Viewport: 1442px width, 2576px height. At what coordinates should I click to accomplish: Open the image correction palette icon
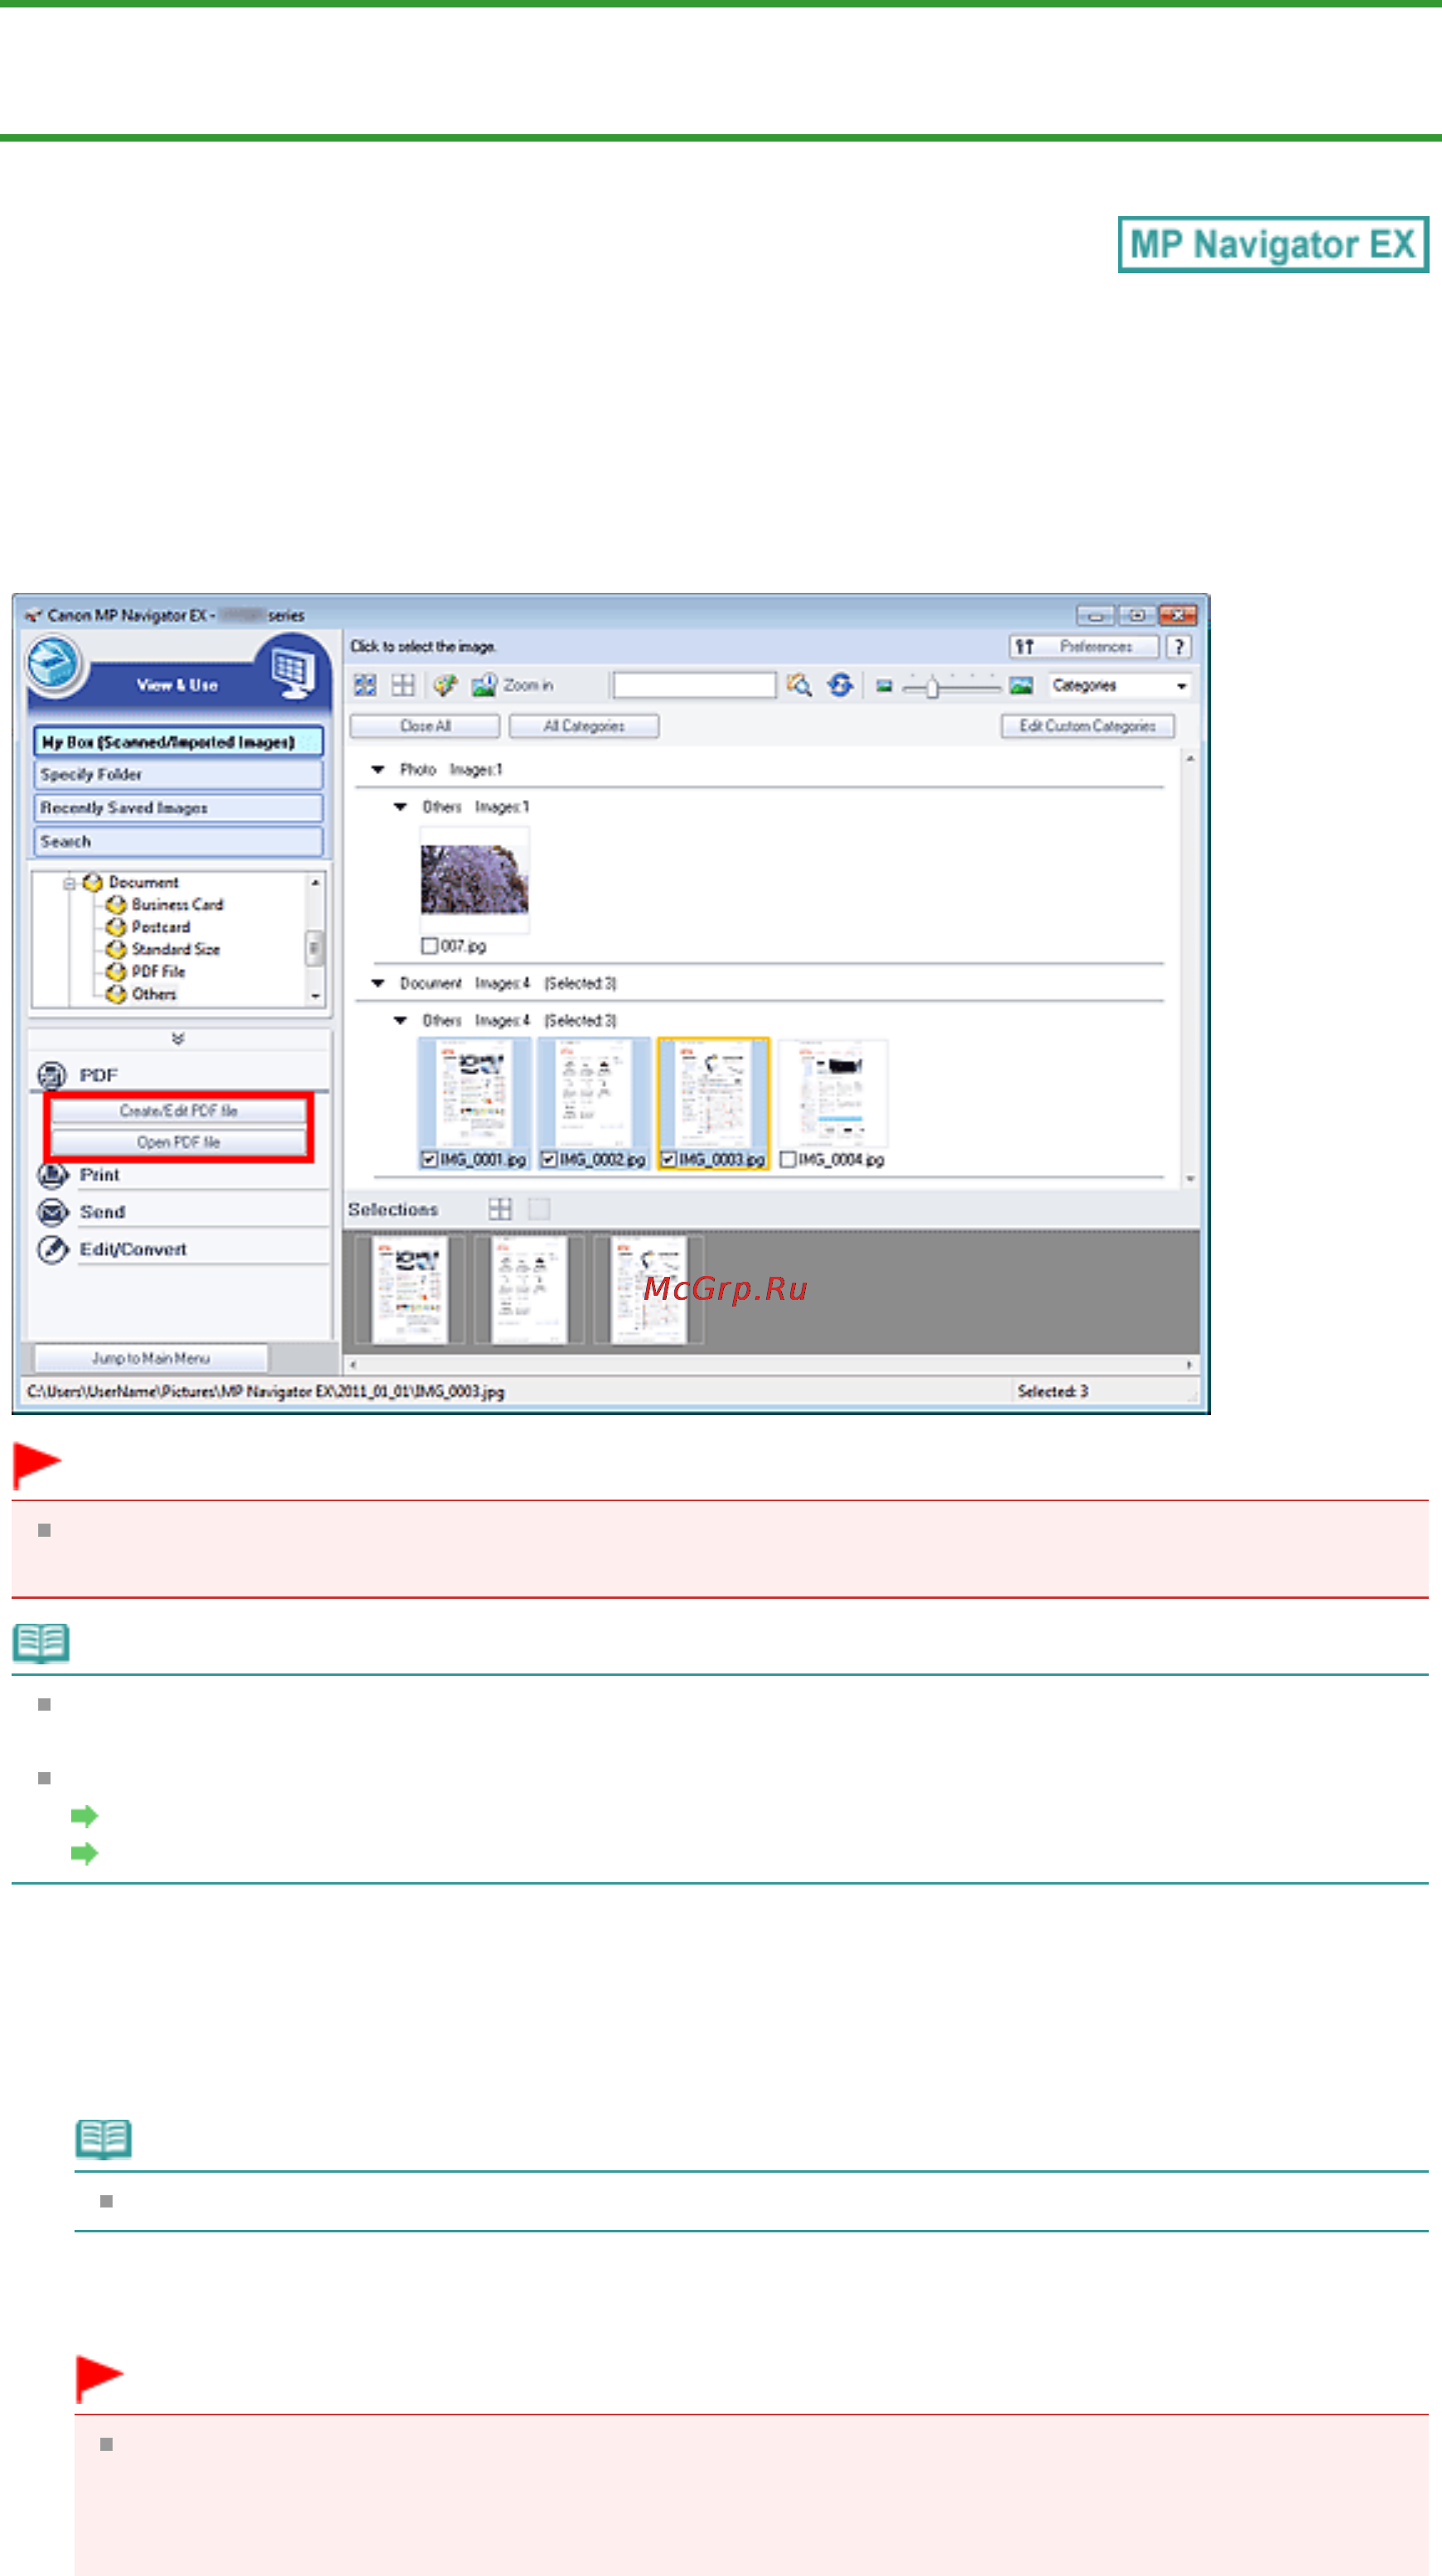point(445,685)
